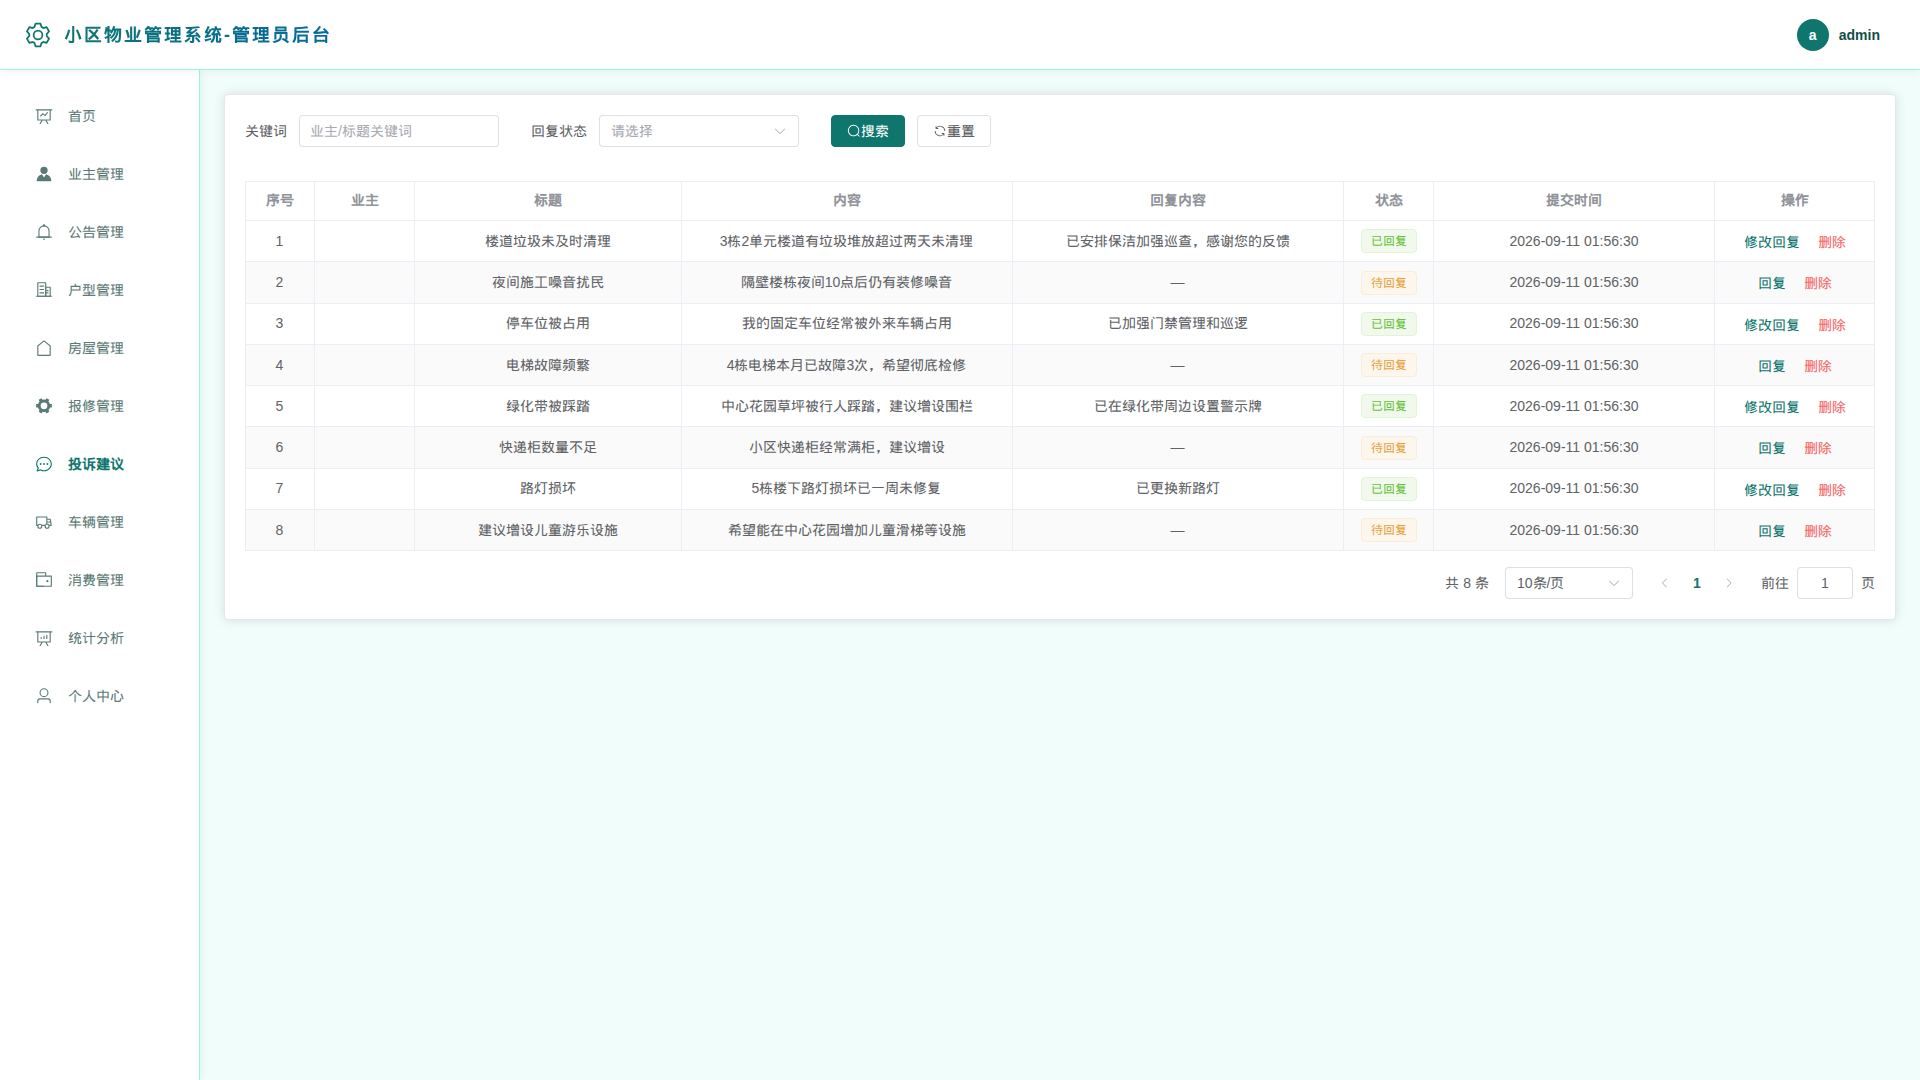Click the 前往 page number input
Screen dimensions: 1920x1080
[1824, 583]
